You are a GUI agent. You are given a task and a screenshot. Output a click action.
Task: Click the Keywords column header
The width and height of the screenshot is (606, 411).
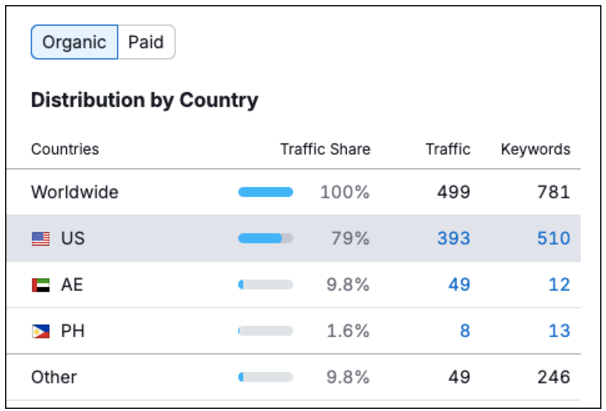[x=535, y=149]
